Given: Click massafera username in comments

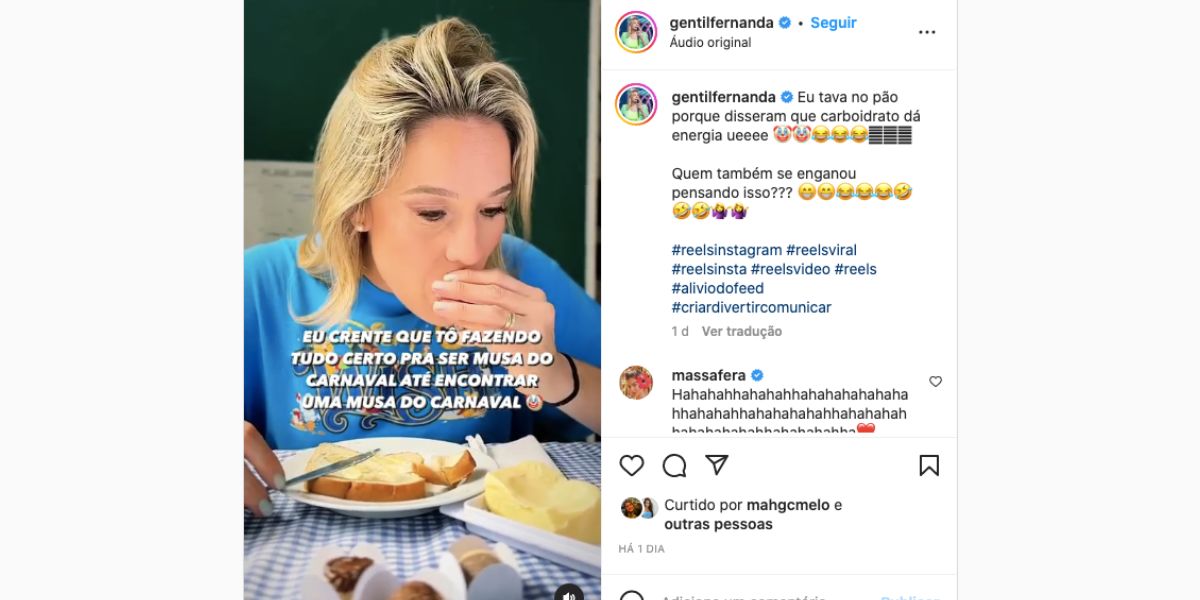Looking at the screenshot, I should (x=709, y=375).
